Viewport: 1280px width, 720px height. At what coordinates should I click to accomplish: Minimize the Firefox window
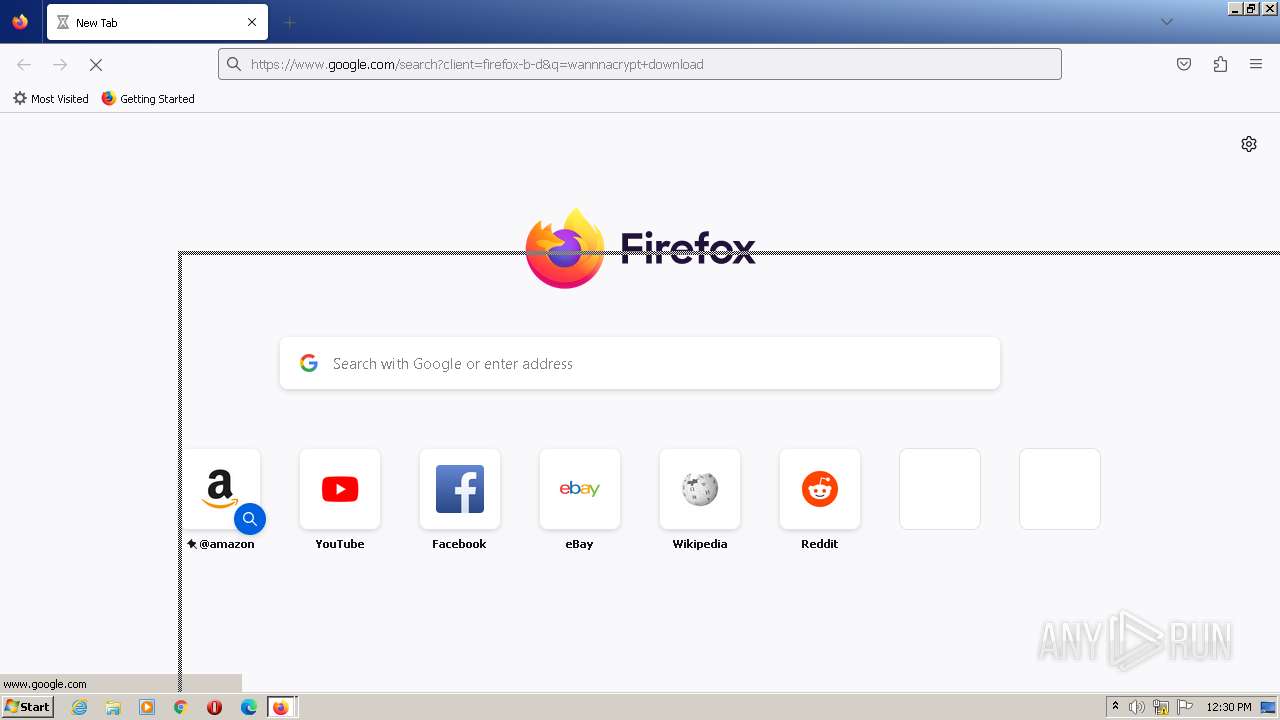(x=1235, y=8)
